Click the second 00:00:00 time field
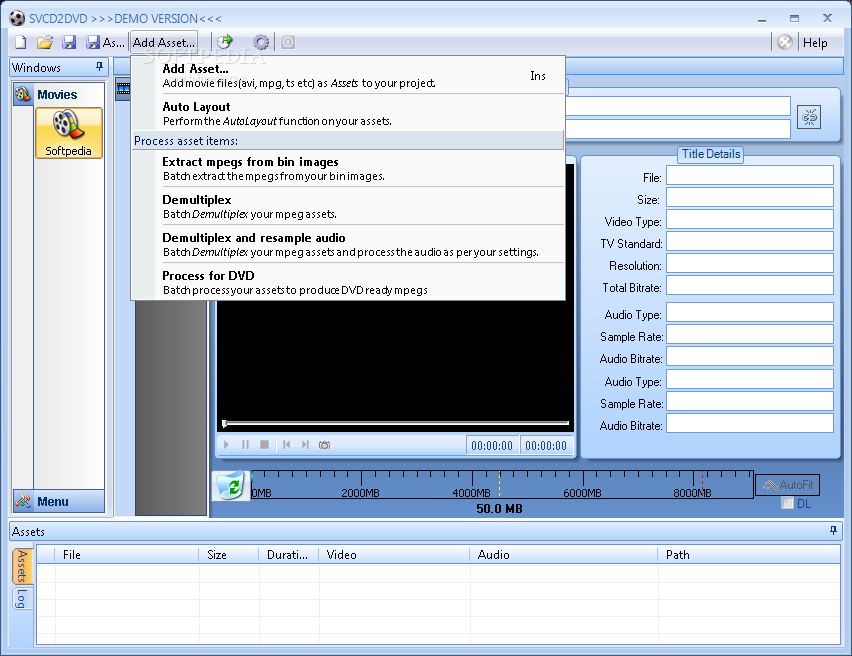 tap(546, 446)
